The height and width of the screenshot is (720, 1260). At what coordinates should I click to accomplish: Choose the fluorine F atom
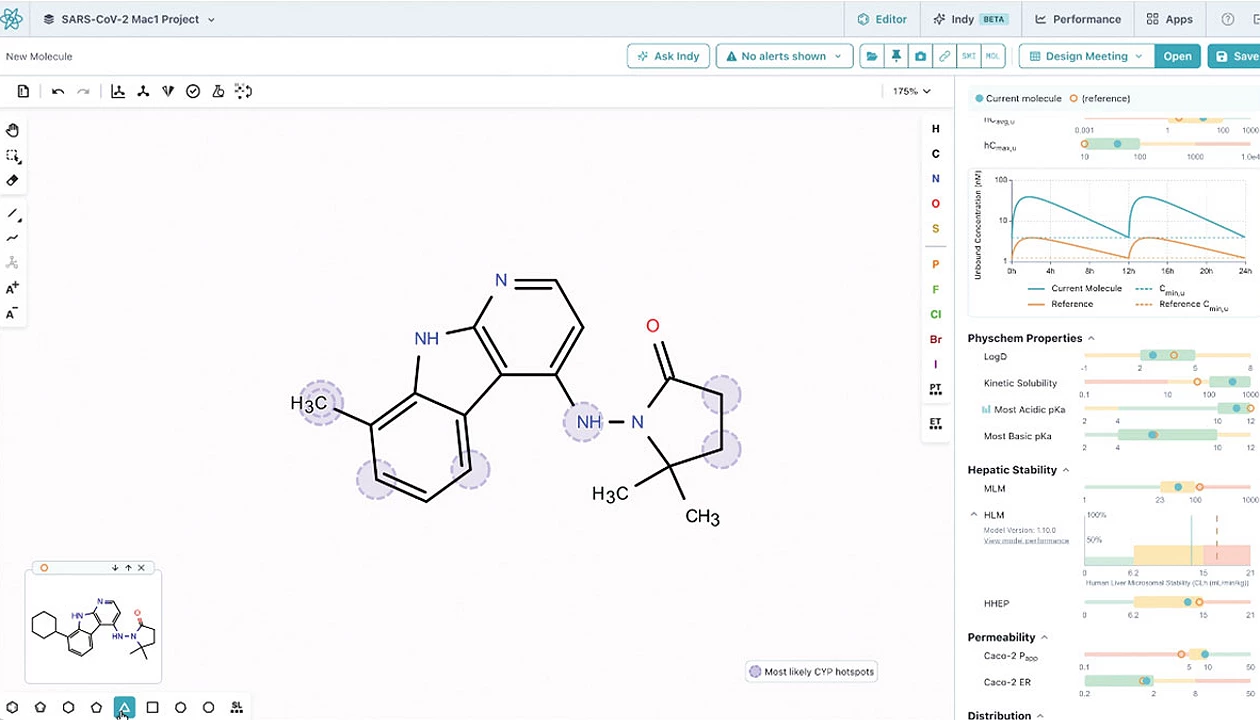pos(936,289)
